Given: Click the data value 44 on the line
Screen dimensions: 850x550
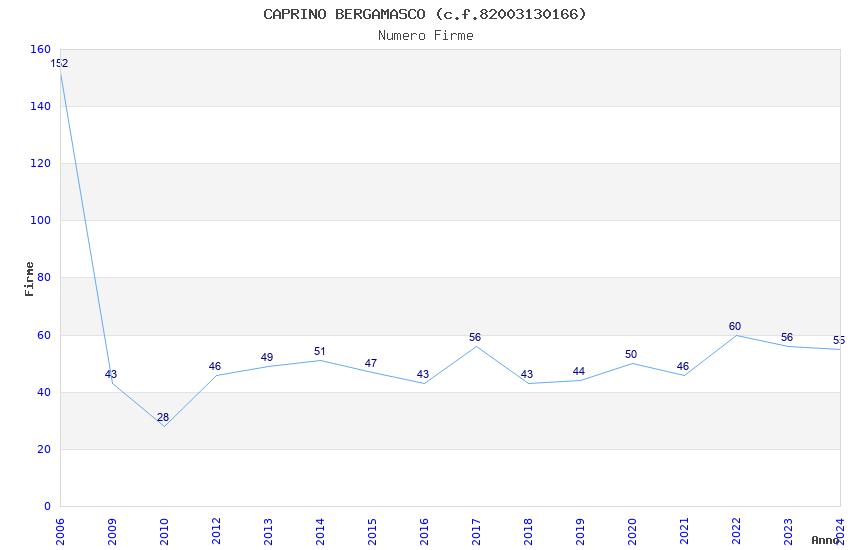Looking at the screenshot, I should click(x=579, y=371).
